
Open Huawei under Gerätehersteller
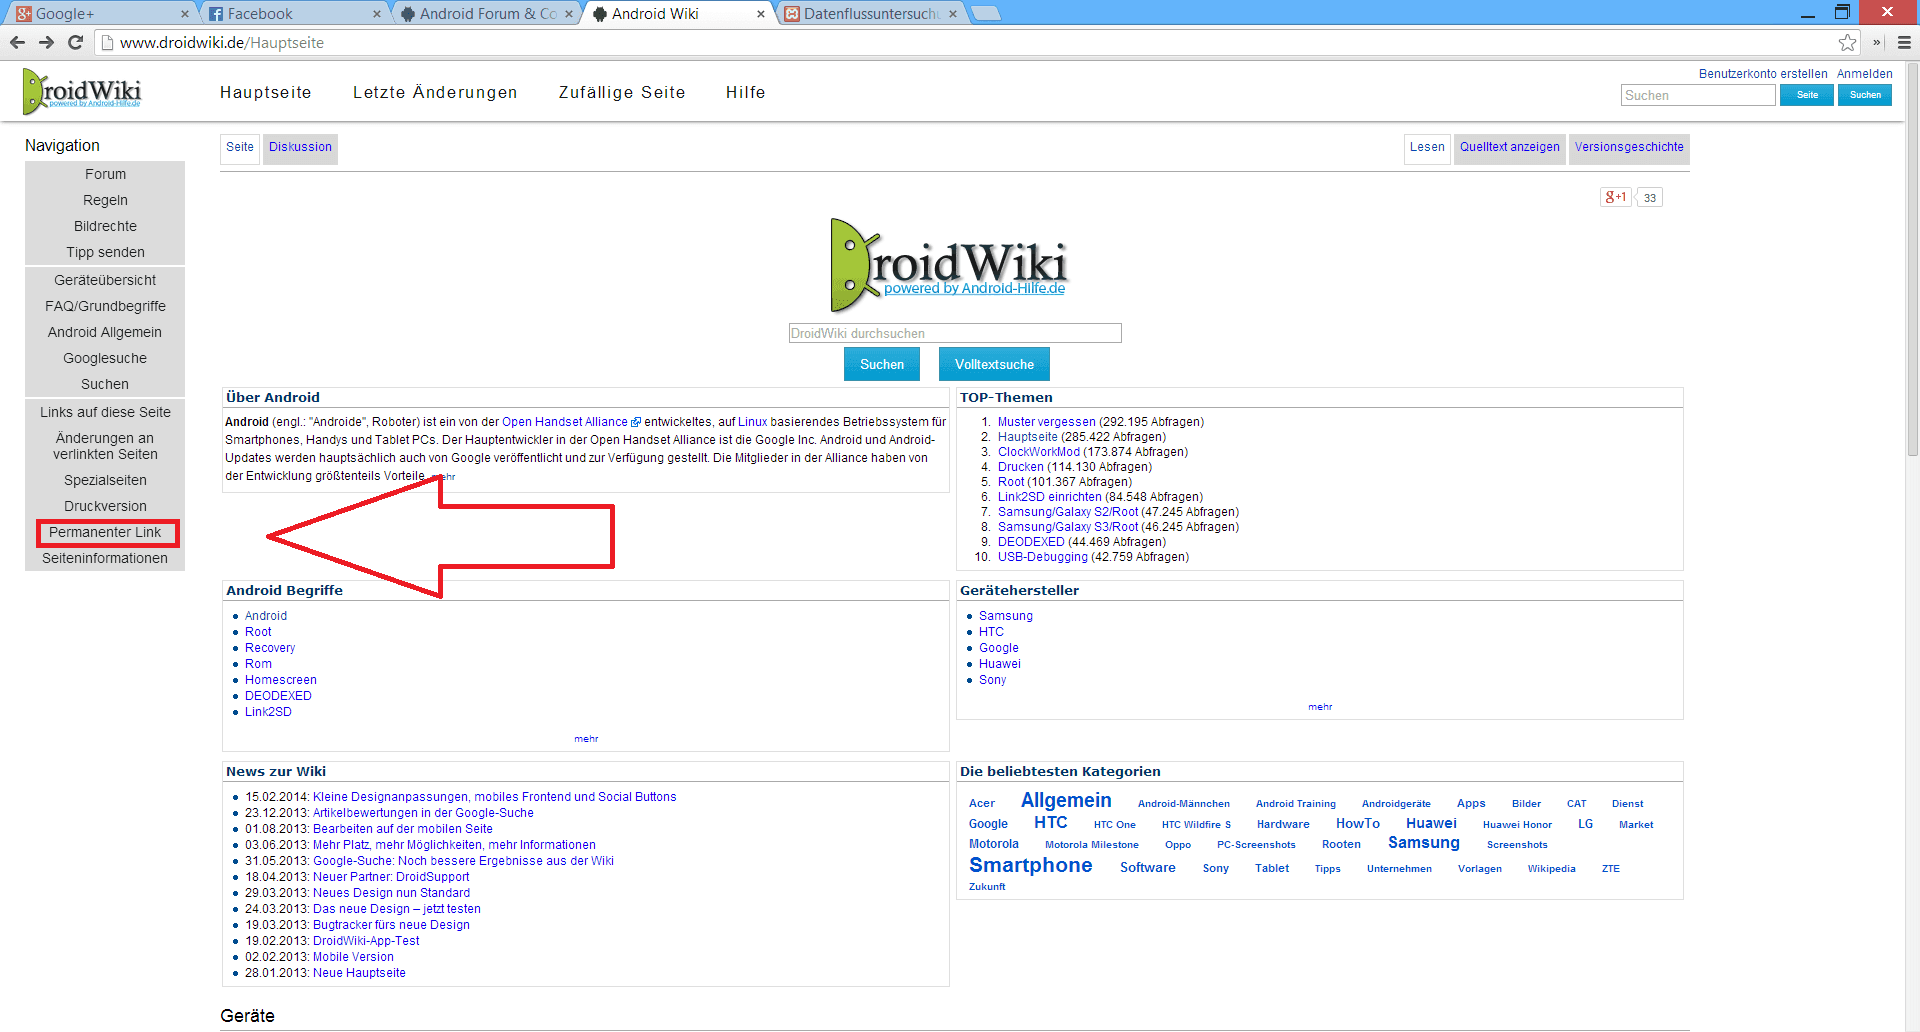1000,664
